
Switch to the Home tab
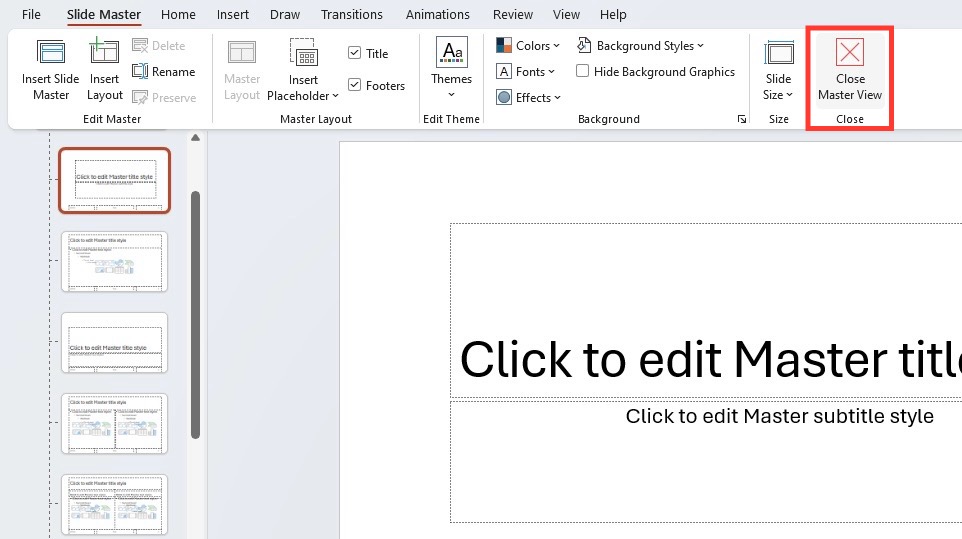178,14
